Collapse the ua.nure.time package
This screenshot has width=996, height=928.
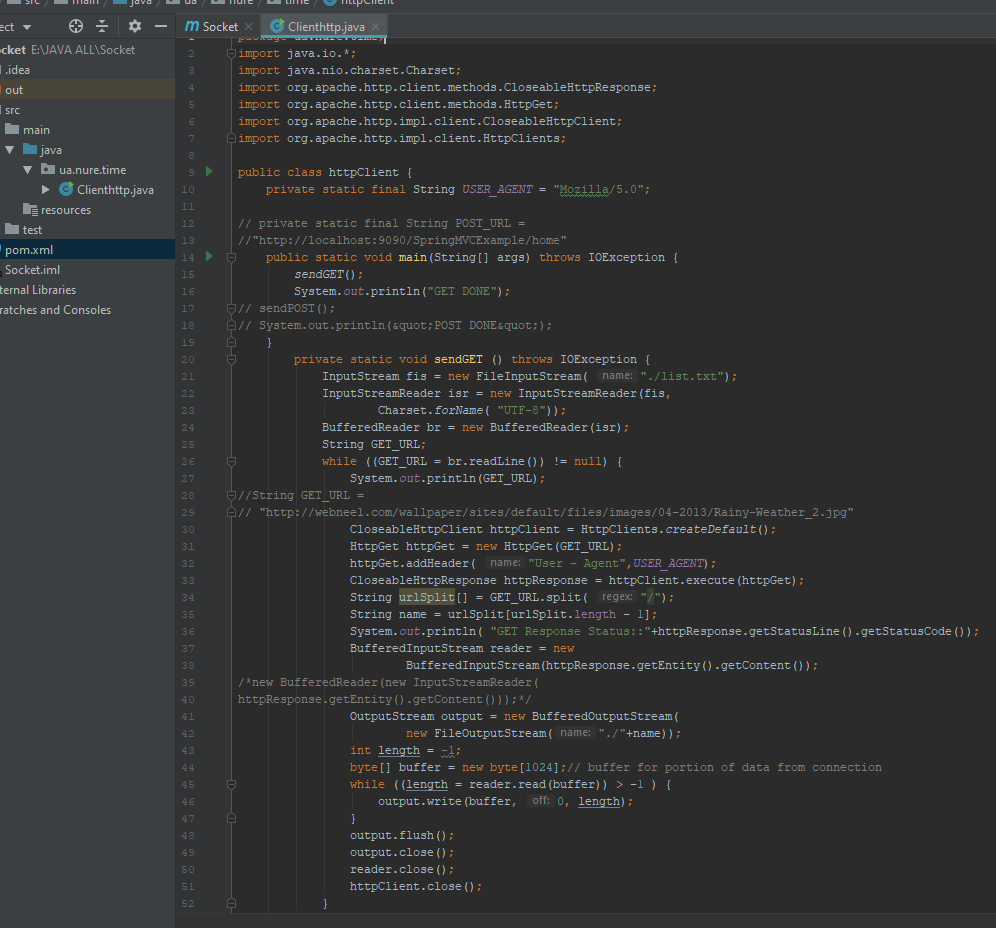pos(28,170)
